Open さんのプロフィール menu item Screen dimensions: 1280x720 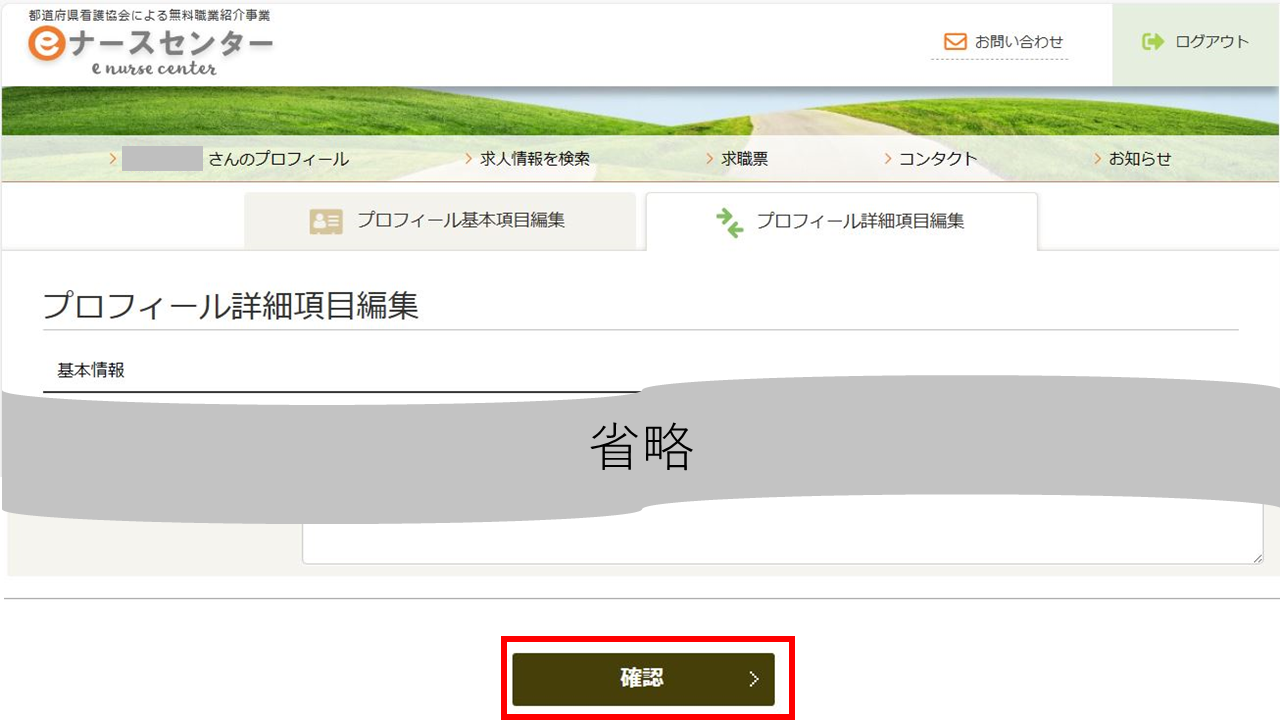[230, 159]
